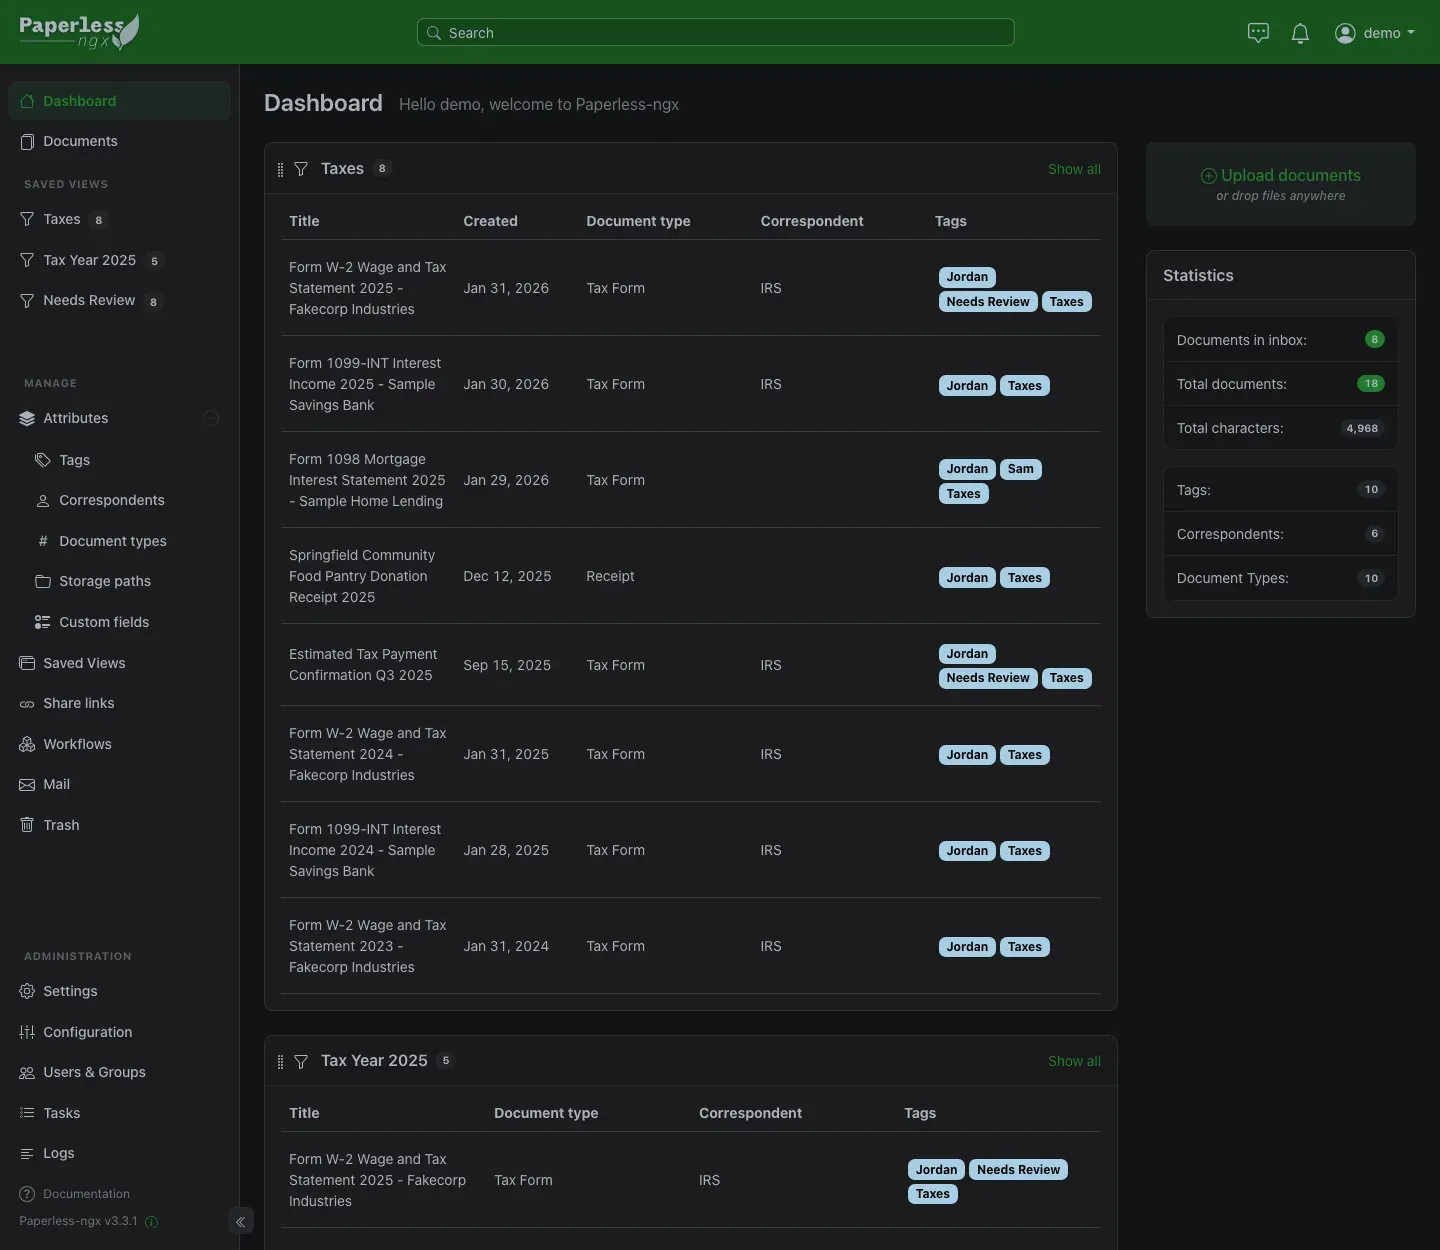Image resolution: width=1440 pixels, height=1250 pixels.
Task: Click the Configuration sliders icon
Action: click(27, 1032)
